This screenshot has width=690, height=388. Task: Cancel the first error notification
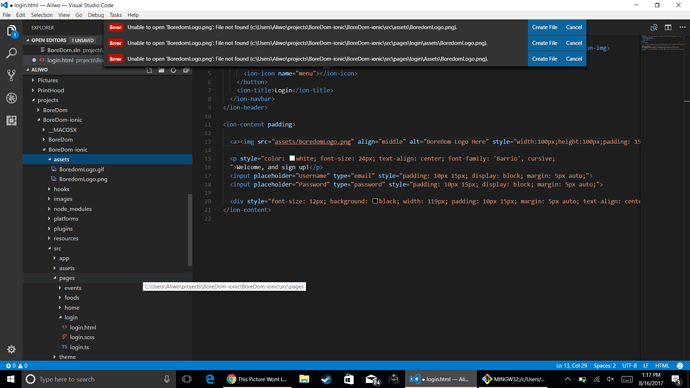pyautogui.click(x=573, y=27)
